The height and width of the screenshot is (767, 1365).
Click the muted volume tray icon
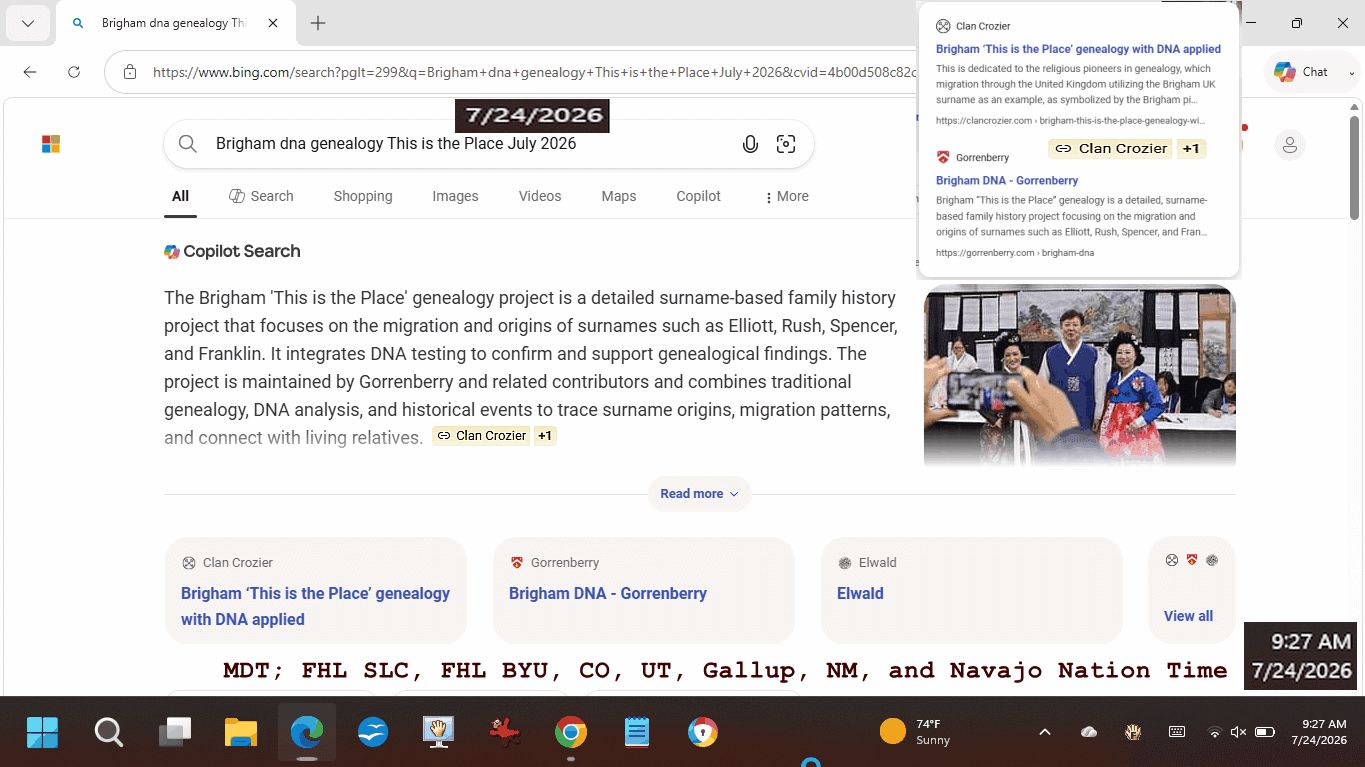coord(1238,732)
